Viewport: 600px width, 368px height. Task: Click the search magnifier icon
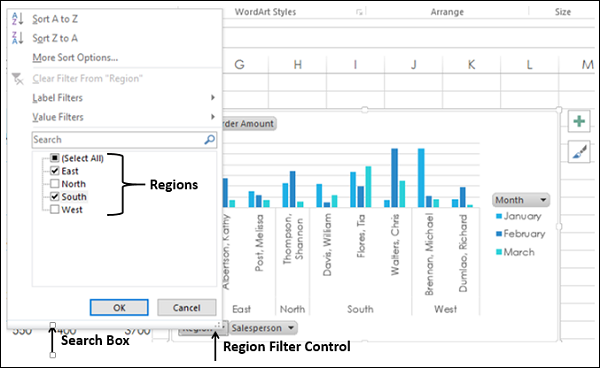(210, 140)
